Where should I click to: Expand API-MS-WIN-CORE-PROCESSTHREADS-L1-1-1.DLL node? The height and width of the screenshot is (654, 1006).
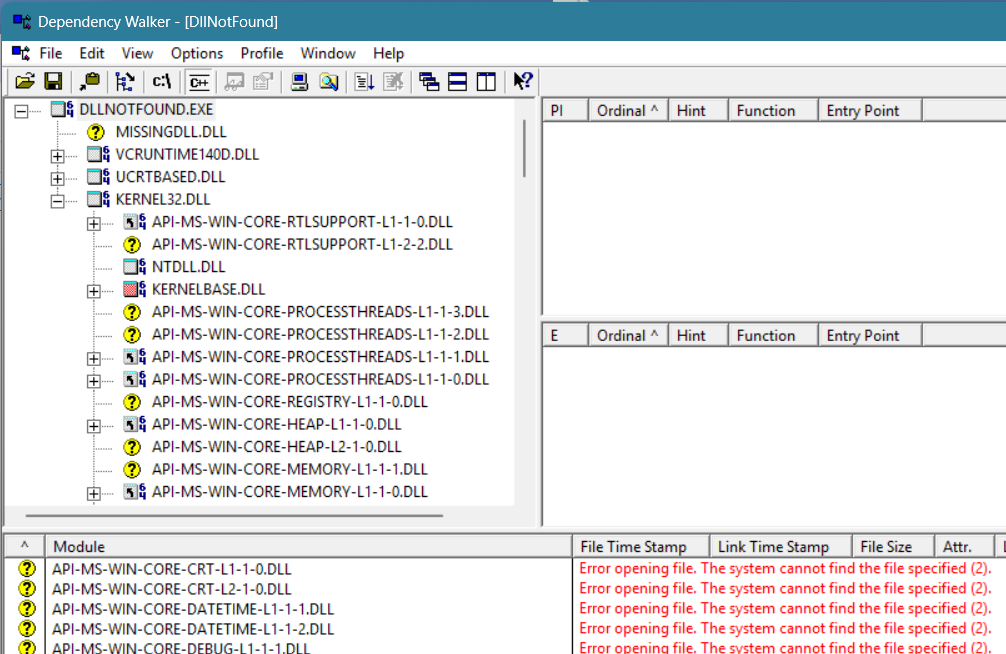pyautogui.click(x=94, y=358)
